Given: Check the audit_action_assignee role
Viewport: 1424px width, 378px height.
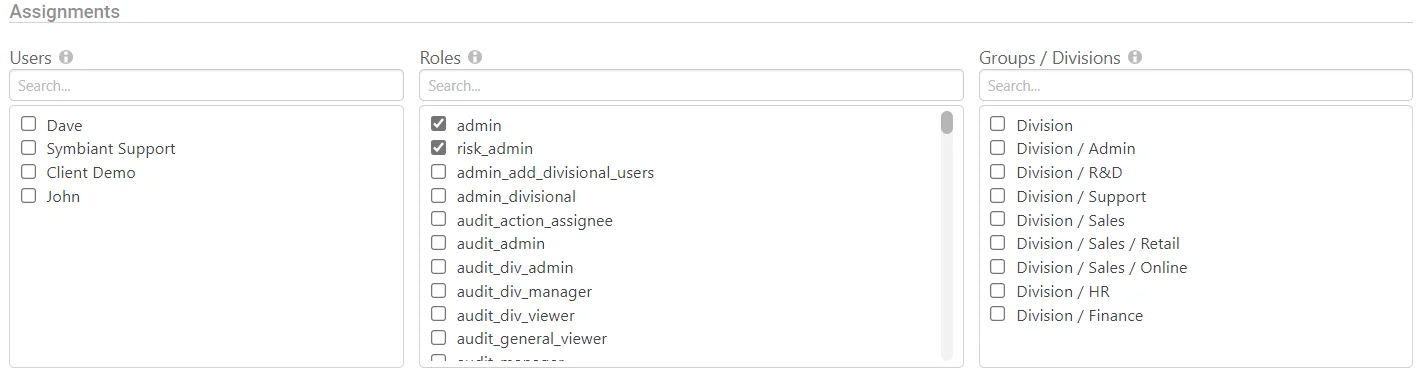Looking at the screenshot, I should (438, 219).
